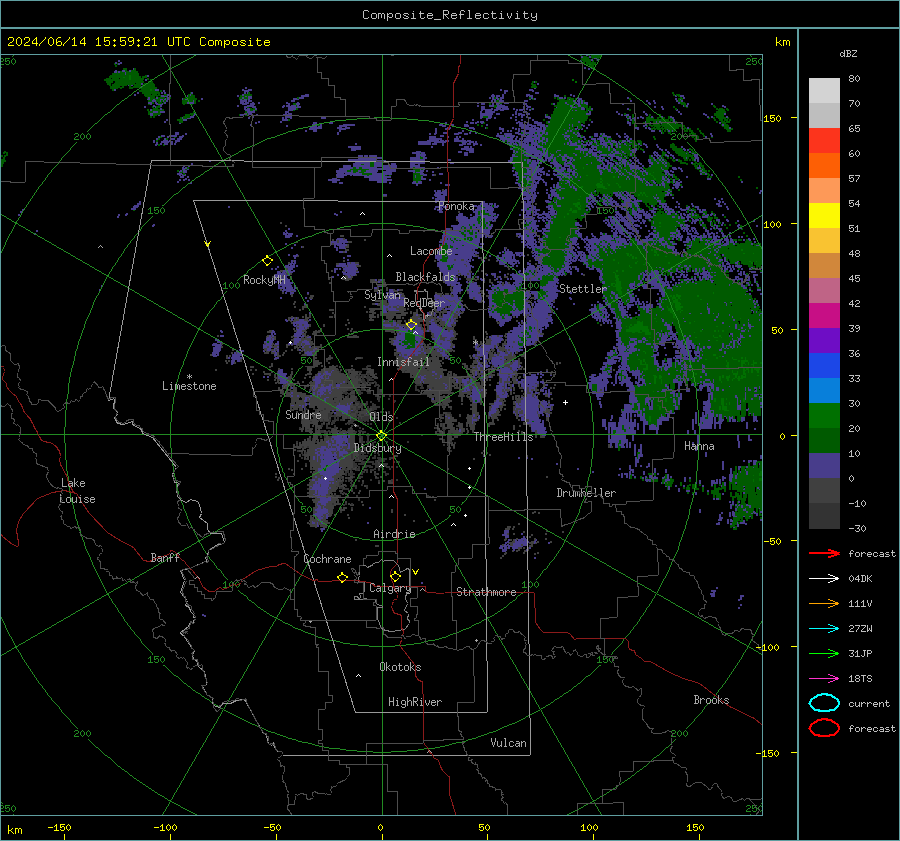This screenshot has height=841, width=900.
Task: Select the bright green 20-30 dBZ color band
Action: point(824,416)
